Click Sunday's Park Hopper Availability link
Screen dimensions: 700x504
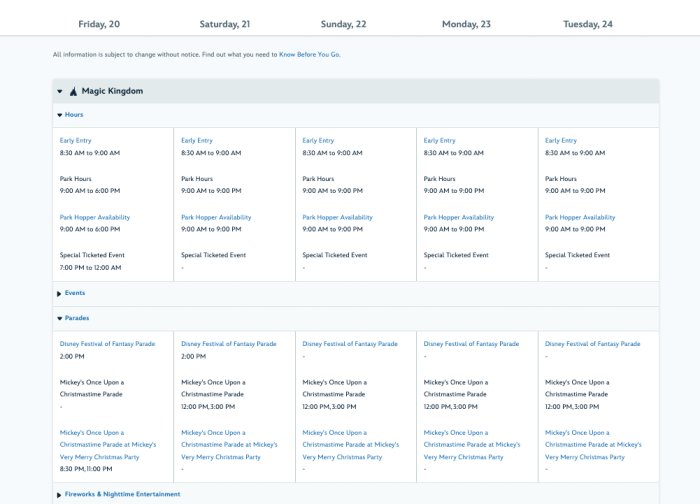click(337, 217)
